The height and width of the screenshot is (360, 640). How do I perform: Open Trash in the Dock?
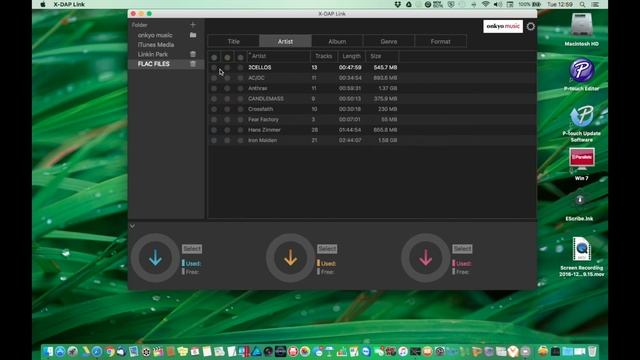point(592,351)
